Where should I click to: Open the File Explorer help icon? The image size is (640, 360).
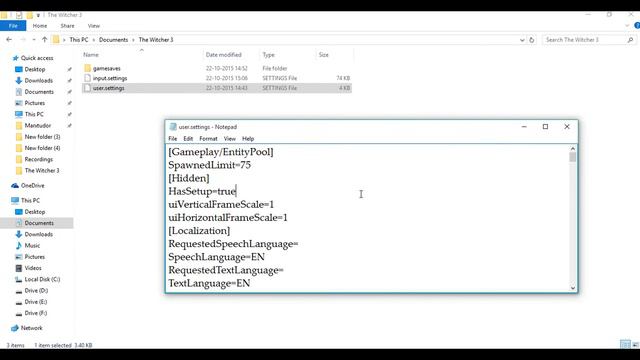[637, 26]
